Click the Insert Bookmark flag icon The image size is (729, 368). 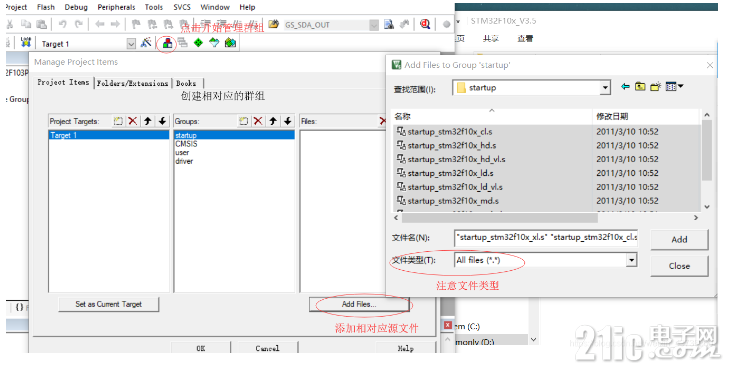tap(136, 24)
